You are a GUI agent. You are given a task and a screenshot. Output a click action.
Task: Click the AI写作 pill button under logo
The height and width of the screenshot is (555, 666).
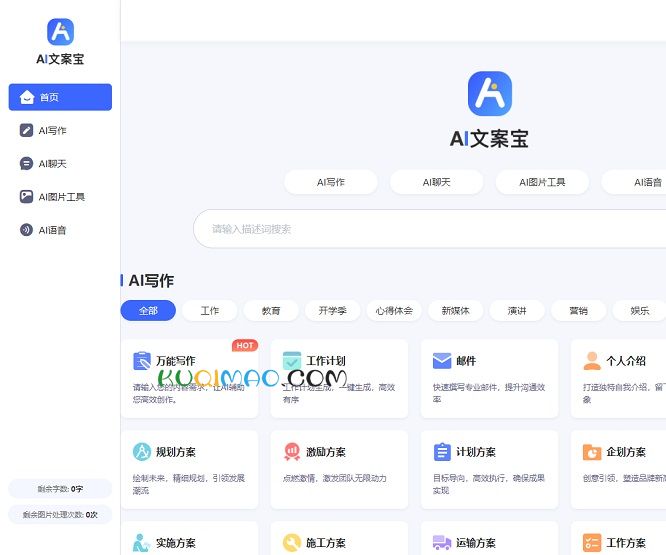[x=331, y=182]
